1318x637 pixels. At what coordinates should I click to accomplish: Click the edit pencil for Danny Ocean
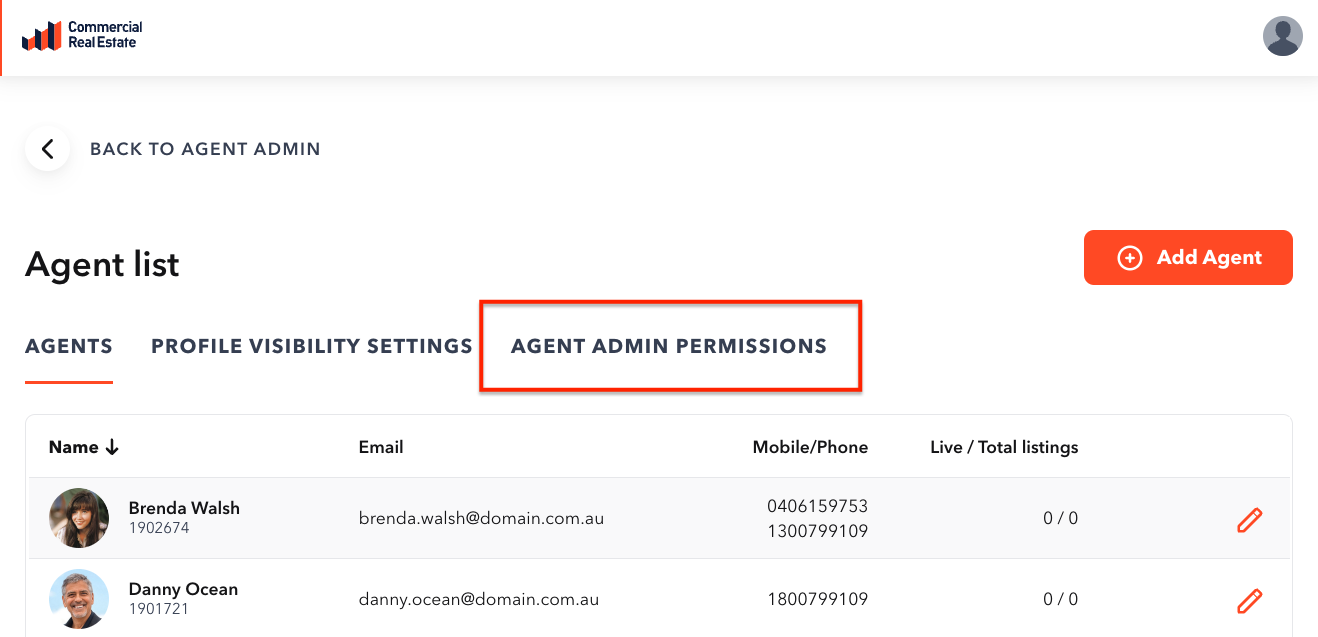1249,600
